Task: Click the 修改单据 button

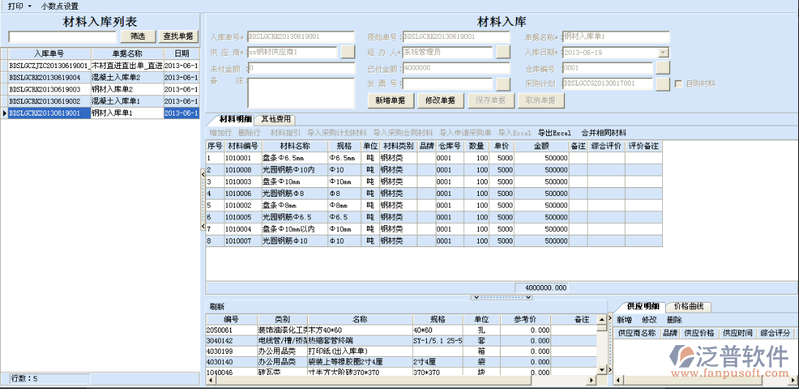Action: click(440, 100)
